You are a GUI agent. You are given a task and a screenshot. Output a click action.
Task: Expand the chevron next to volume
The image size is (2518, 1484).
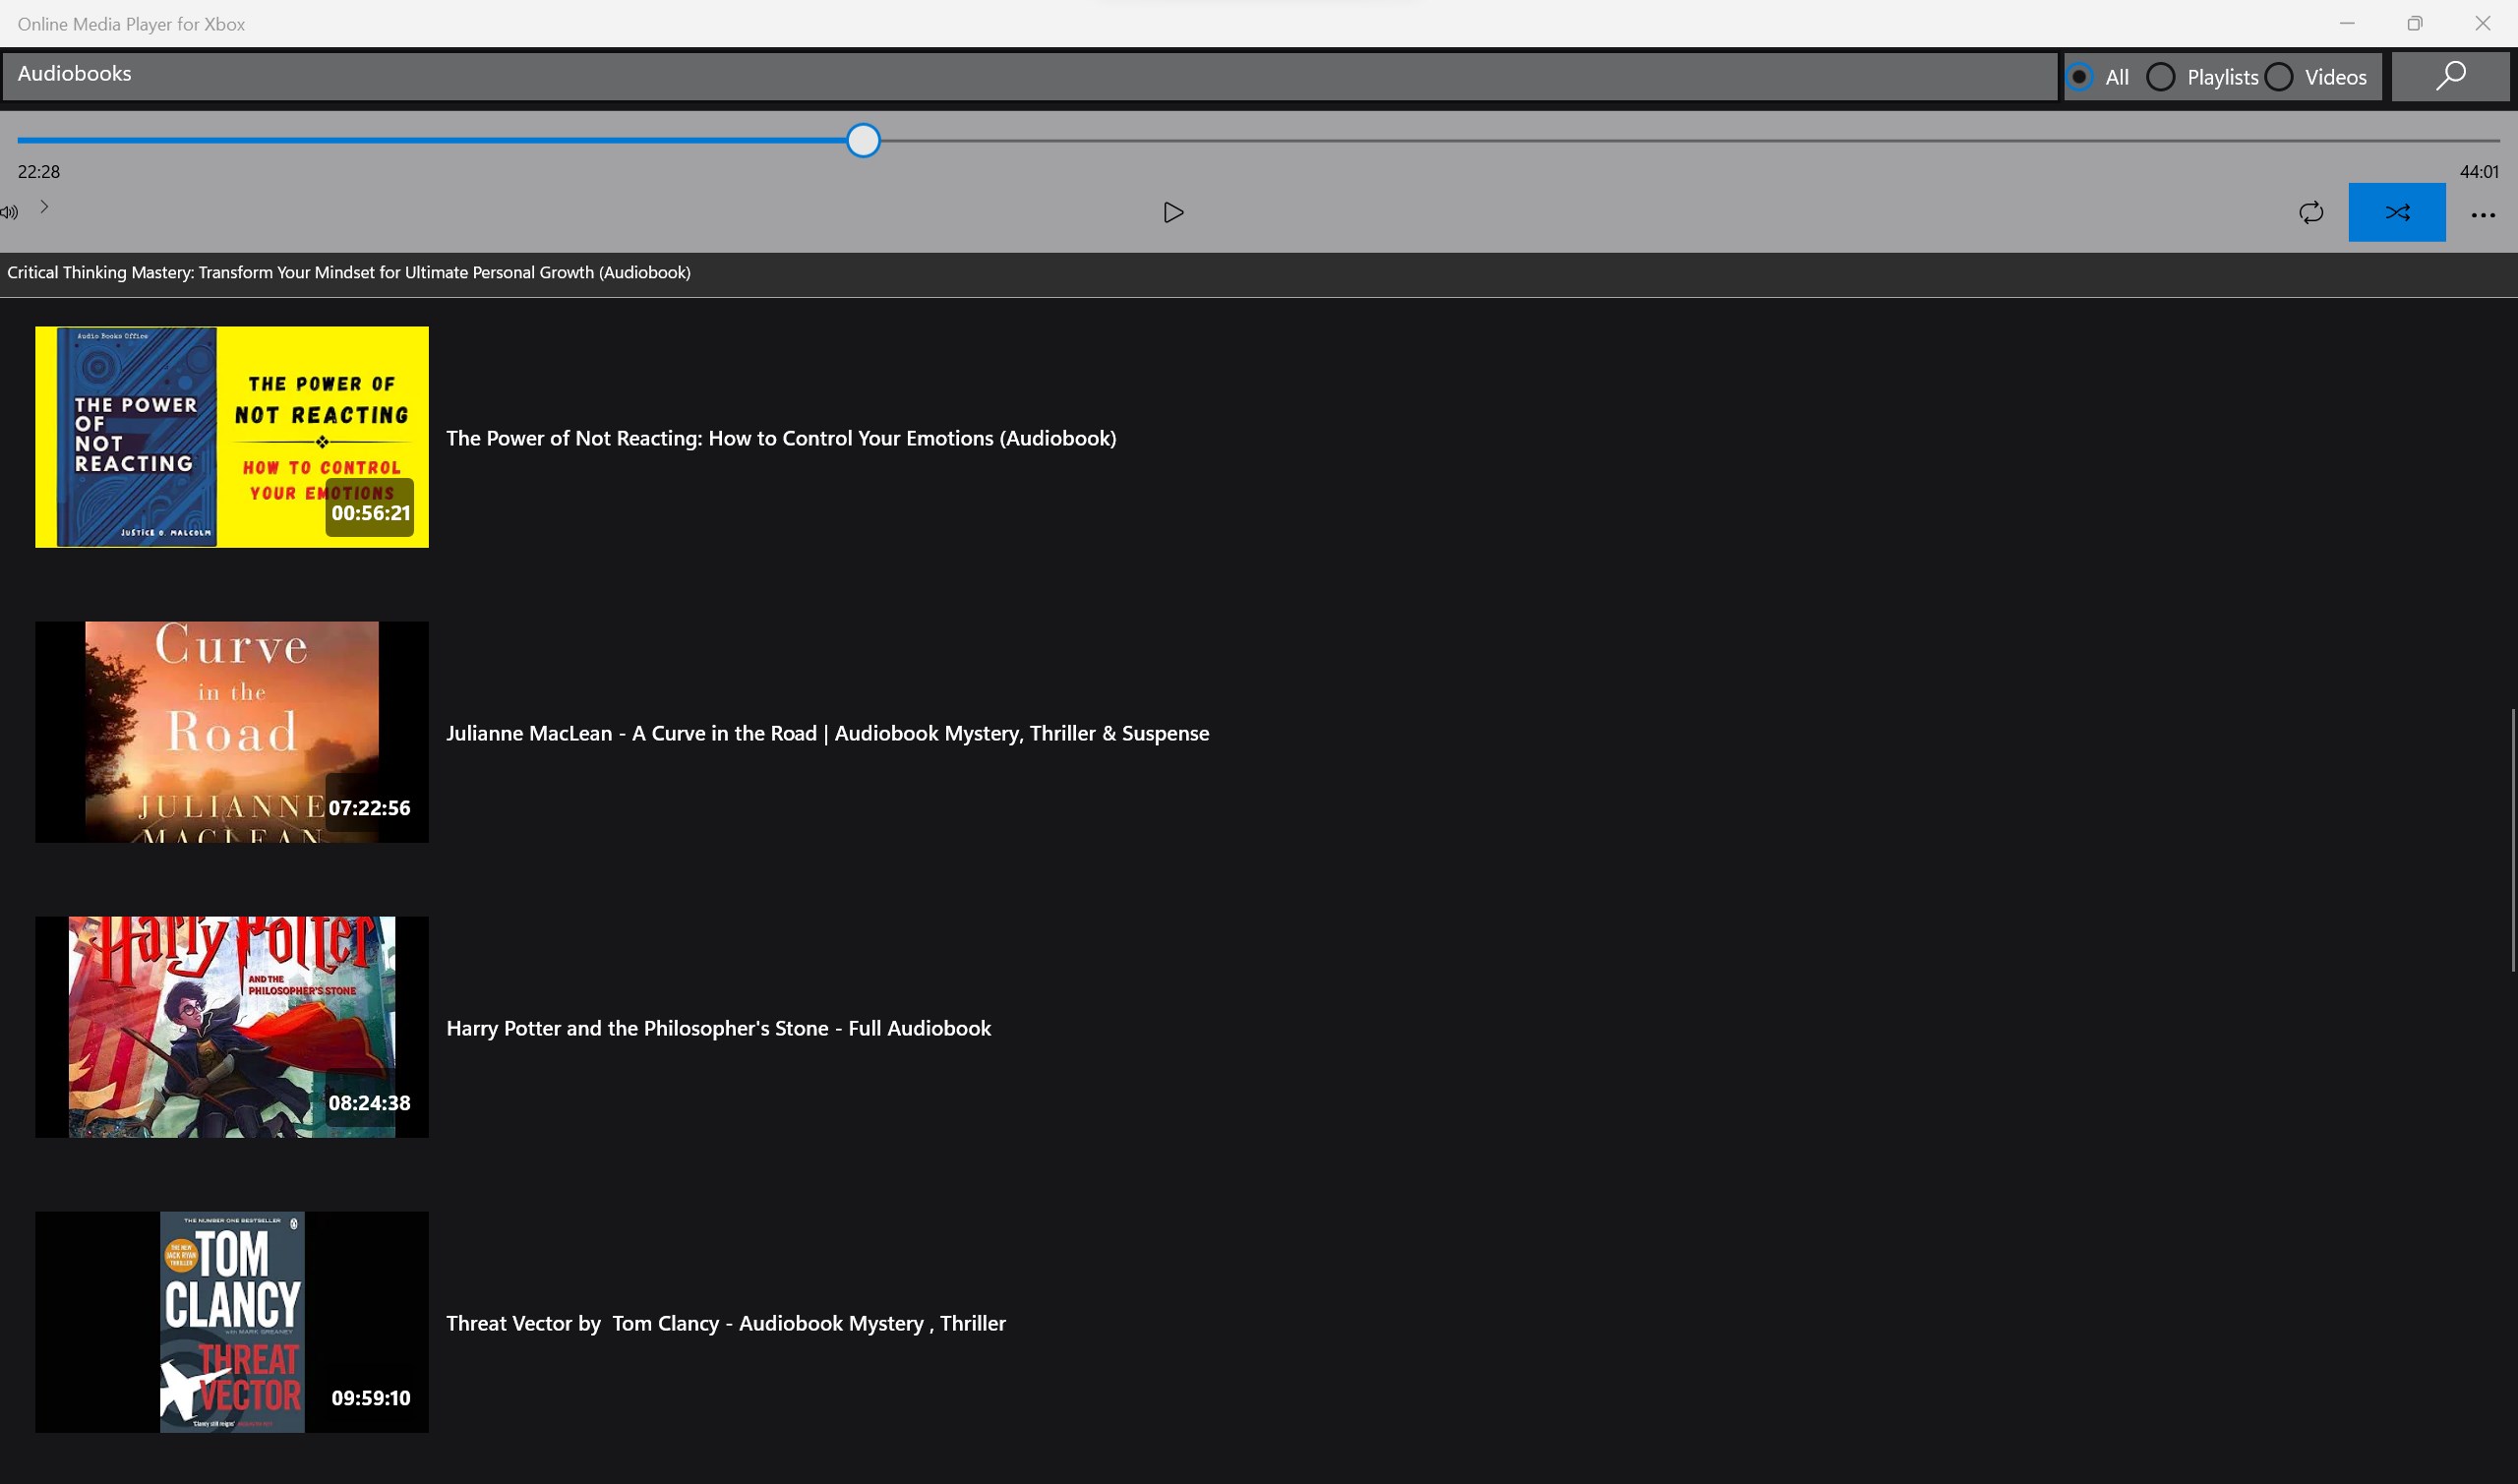click(x=44, y=207)
